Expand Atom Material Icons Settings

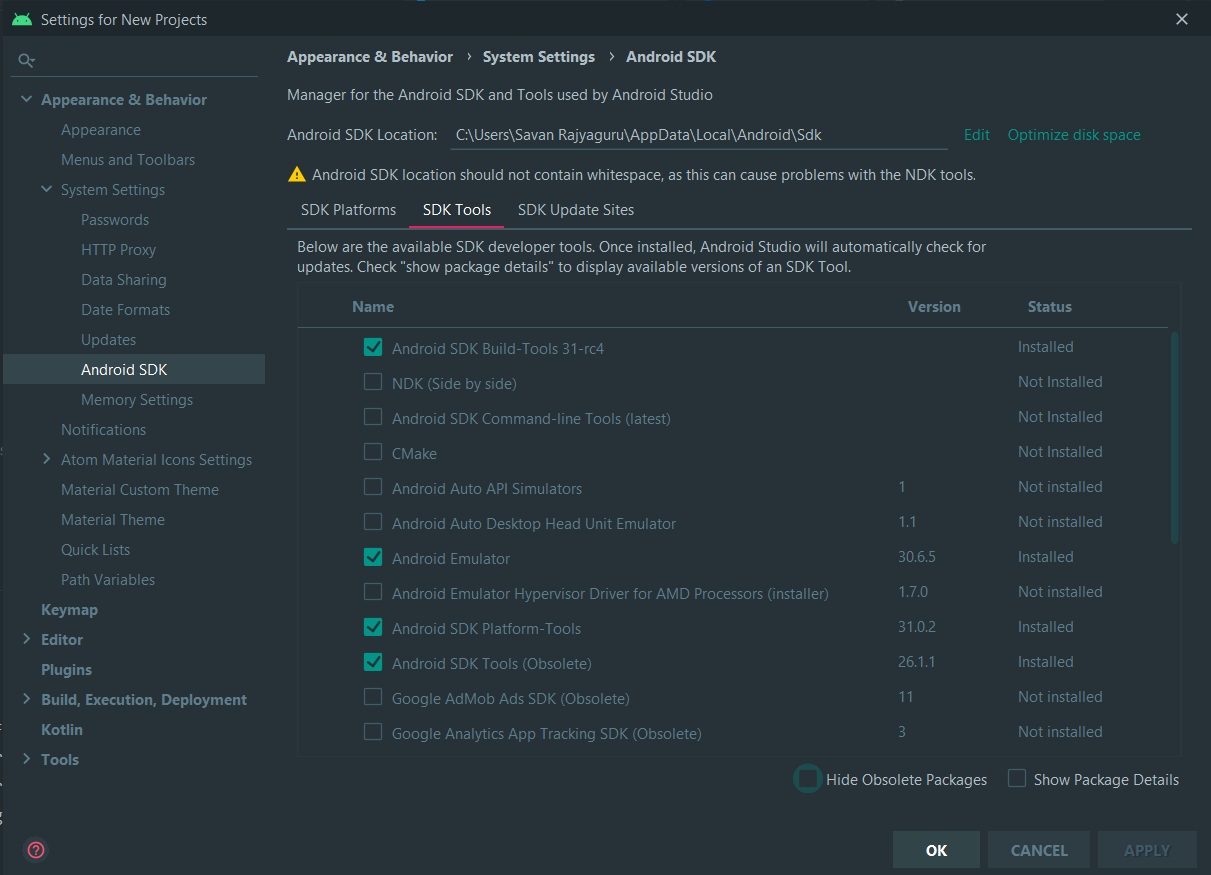pos(46,459)
